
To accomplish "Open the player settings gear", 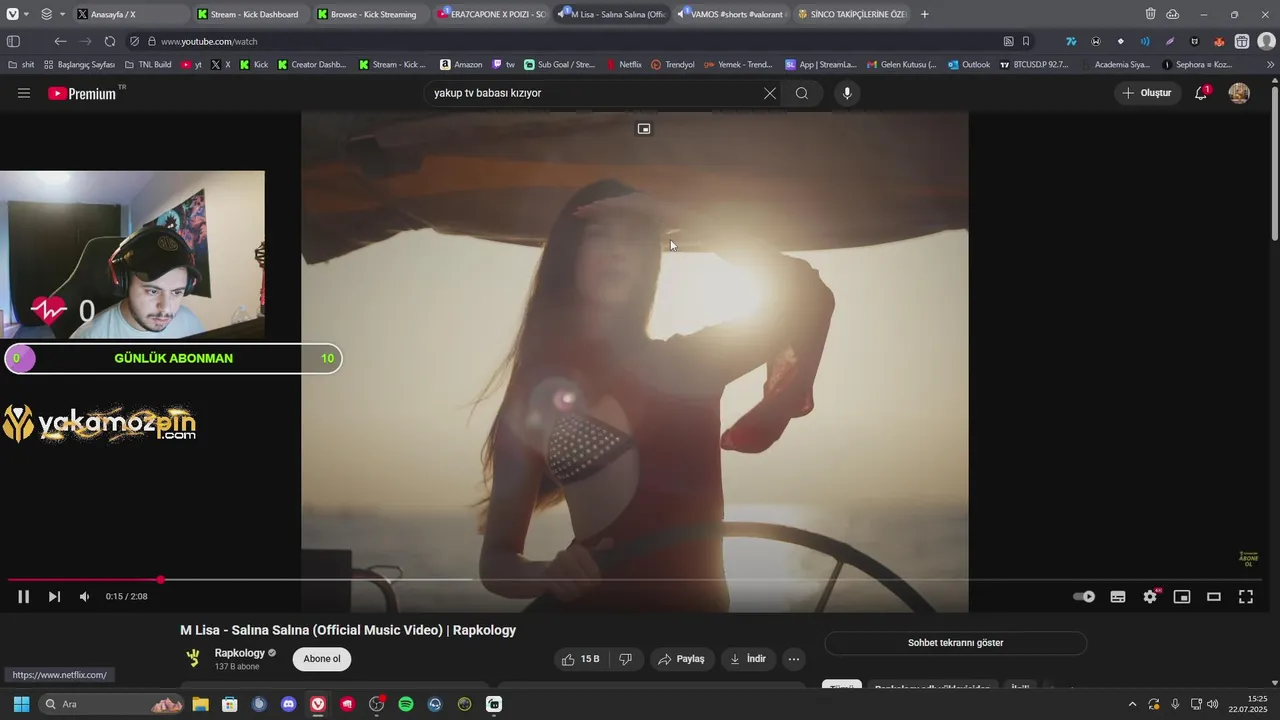I will (1150, 597).
